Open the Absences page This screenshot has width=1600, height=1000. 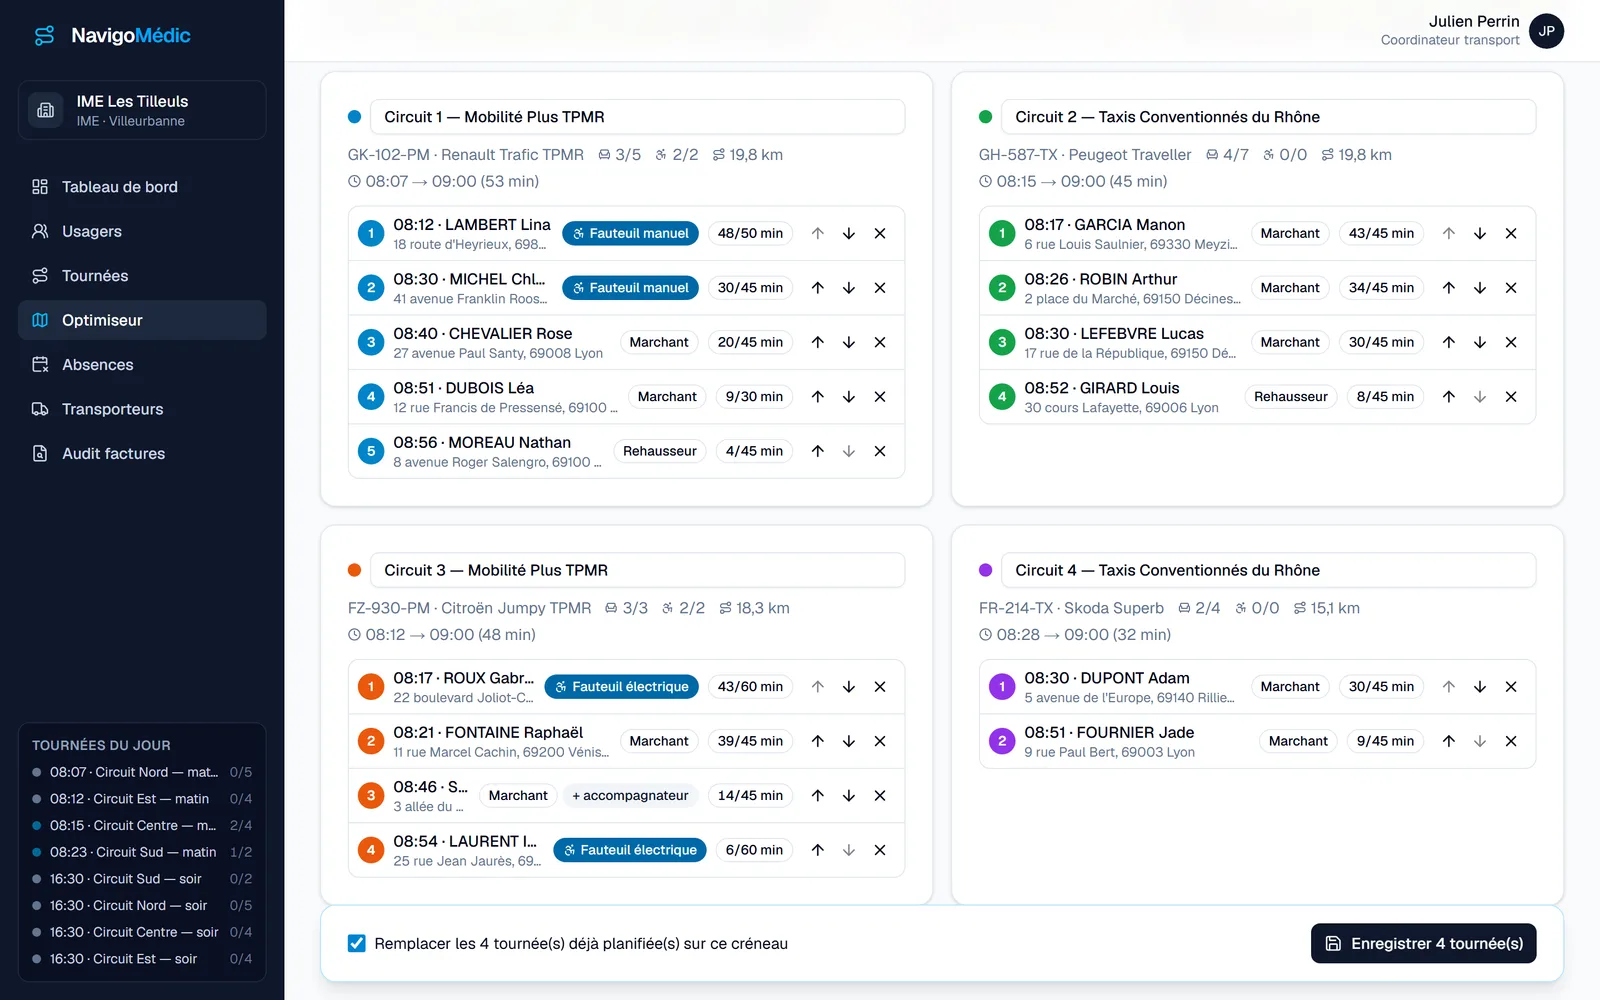coord(142,365)
